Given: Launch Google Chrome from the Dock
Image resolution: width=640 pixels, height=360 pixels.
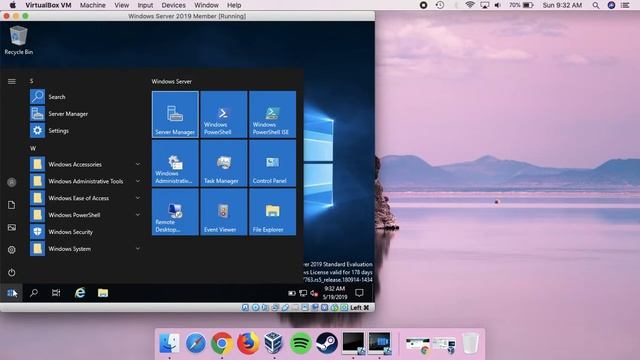Looking at the screenshot, I should (222, 343).
